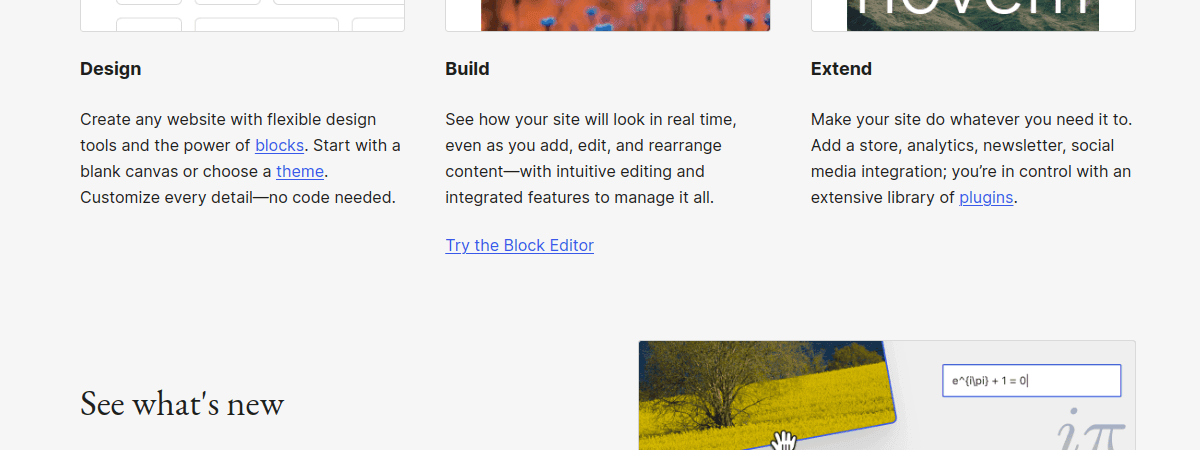
Task: Click the Design preview thumbnail
Action: click(x=242, y=15)
